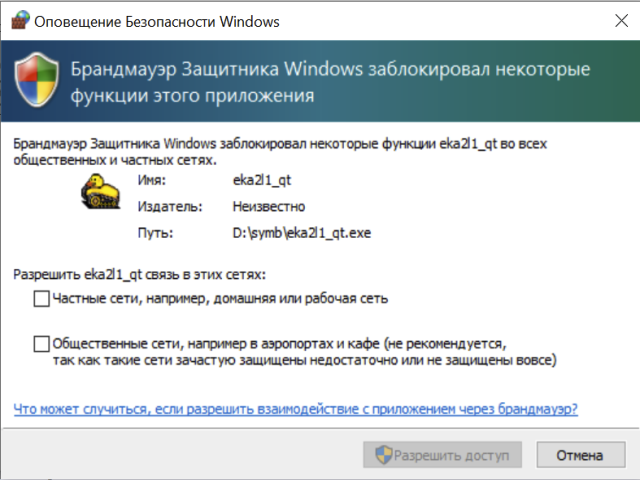Click the Windows Defender shield icon

point(37,80)
